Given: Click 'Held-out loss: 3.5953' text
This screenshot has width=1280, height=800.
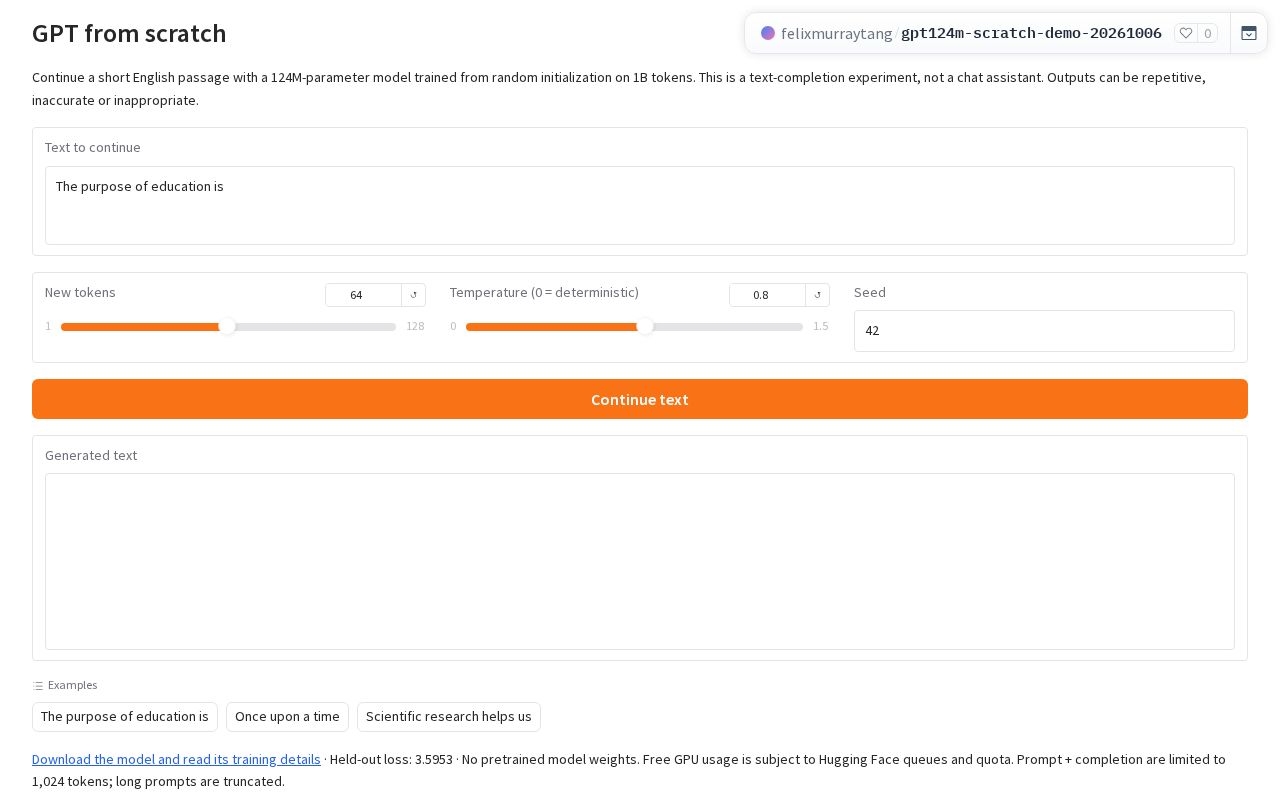Looking at the screenshot, I should coord(391,759).
